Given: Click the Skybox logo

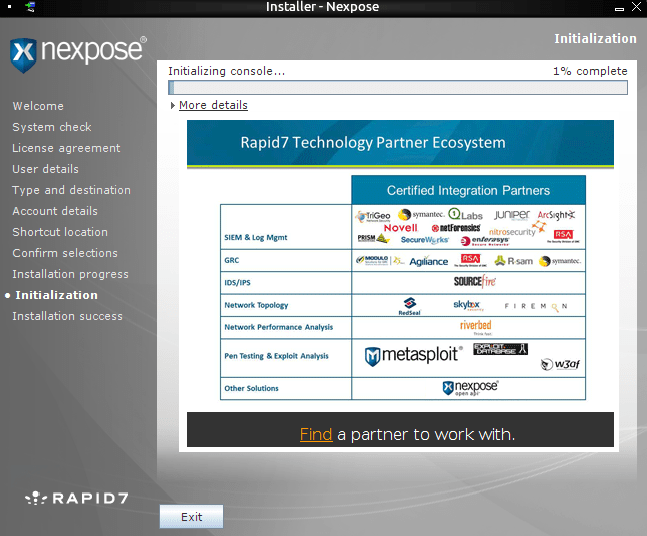Looking at the screenshot, I should [468, 305].
